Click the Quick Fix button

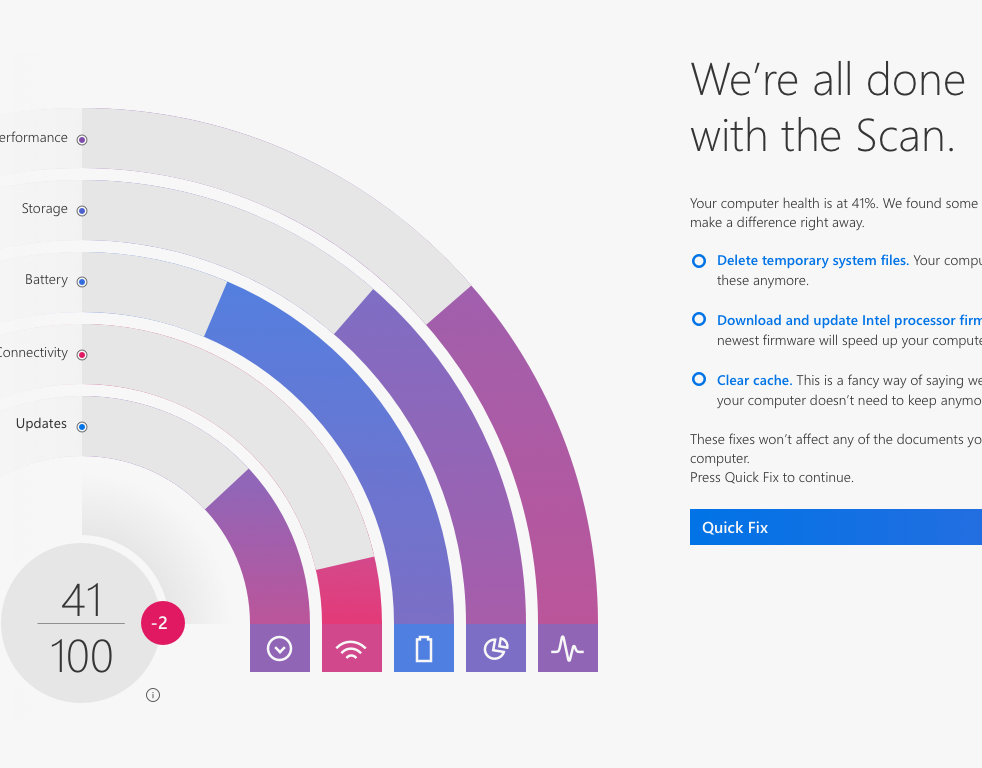[x=835, y=527]
